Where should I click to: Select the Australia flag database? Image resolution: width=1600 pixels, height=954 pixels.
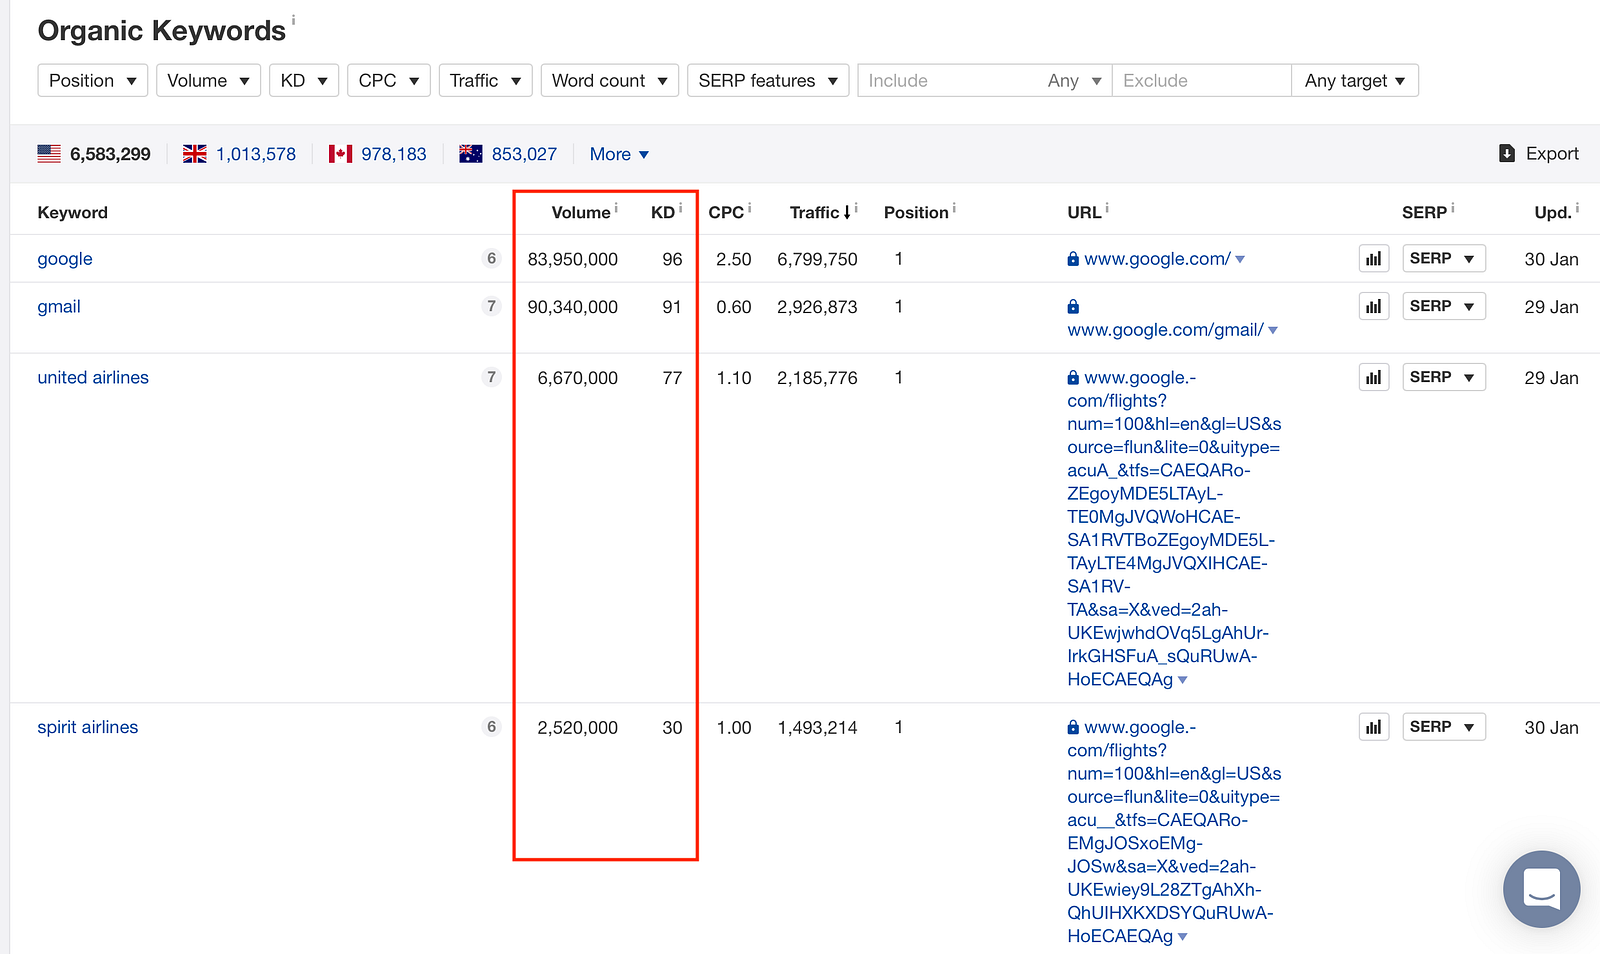[471, 154]
